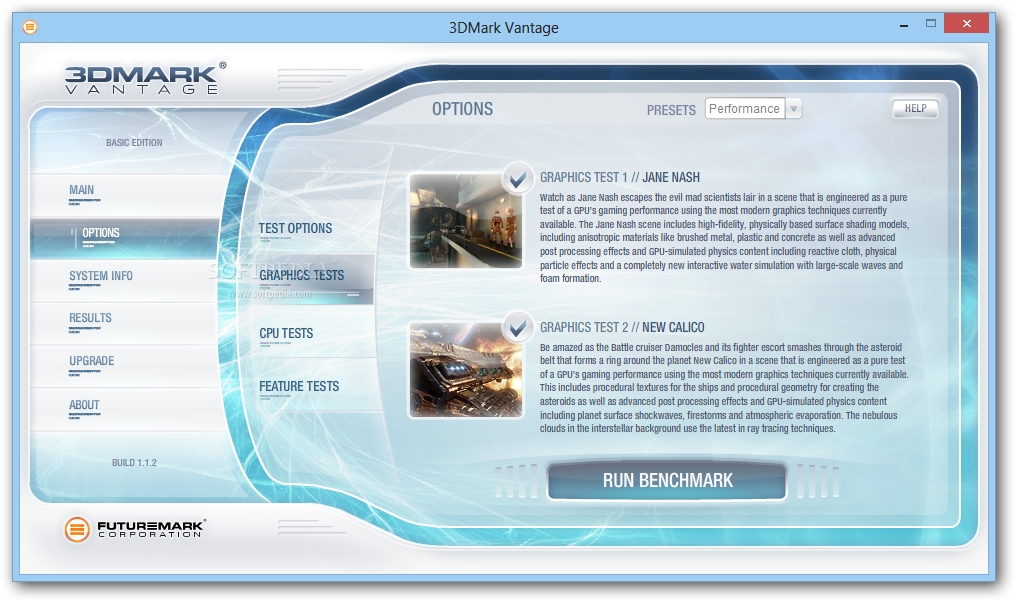Select the Options menu item

124,238
